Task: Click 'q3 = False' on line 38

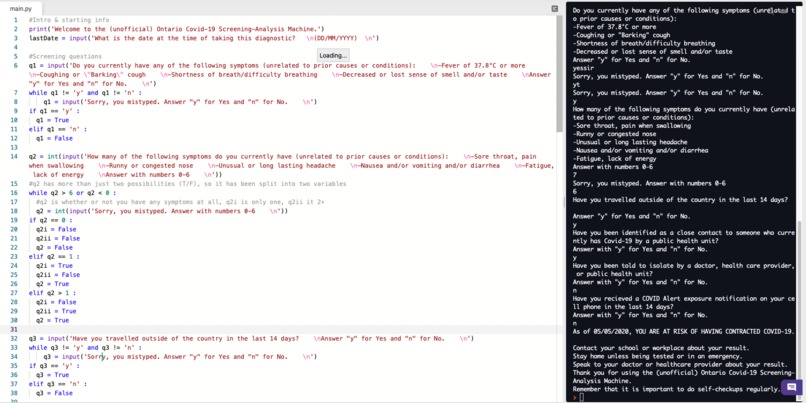Action: coord(54,393)
